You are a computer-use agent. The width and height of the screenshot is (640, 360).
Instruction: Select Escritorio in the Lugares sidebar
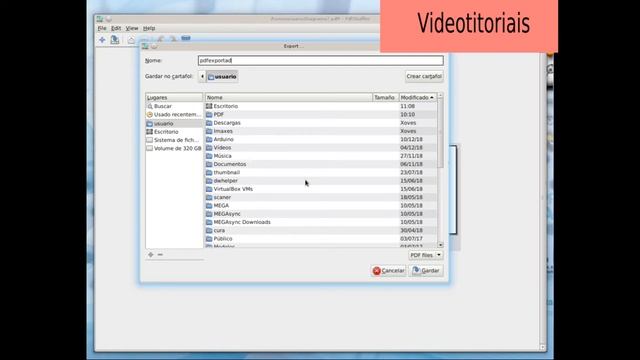pyautogui.click(x=174, y=132)
